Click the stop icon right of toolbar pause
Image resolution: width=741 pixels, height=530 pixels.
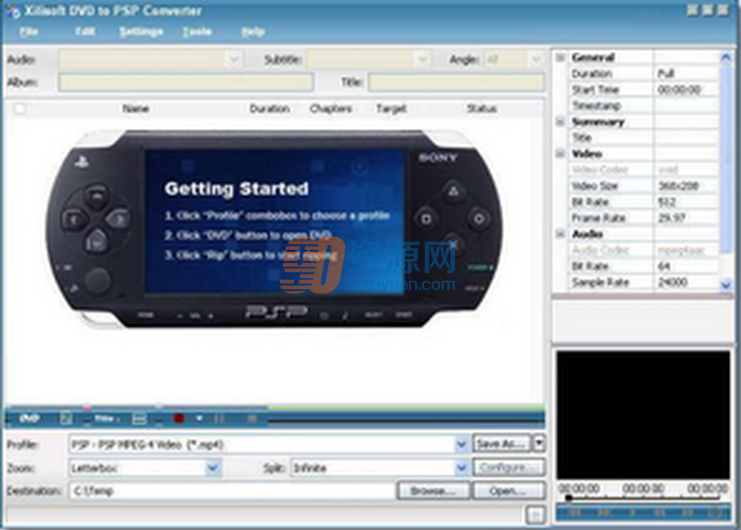click(x=252, y=419)
